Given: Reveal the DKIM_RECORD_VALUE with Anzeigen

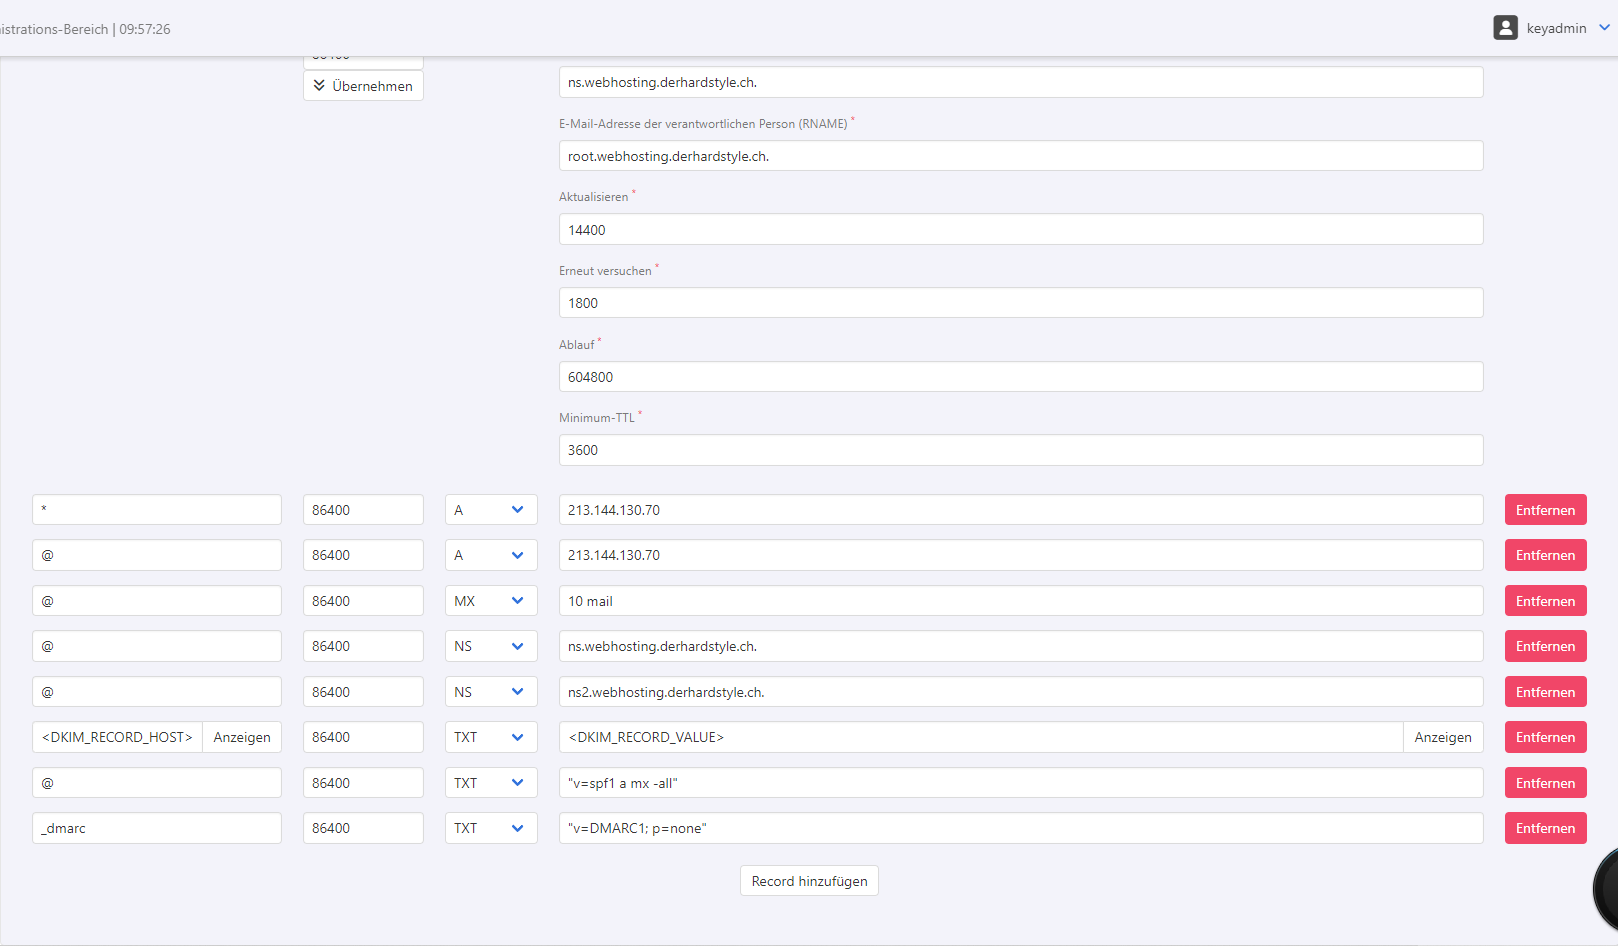Looking at the screenshot, I should (x=1442, y=737).
